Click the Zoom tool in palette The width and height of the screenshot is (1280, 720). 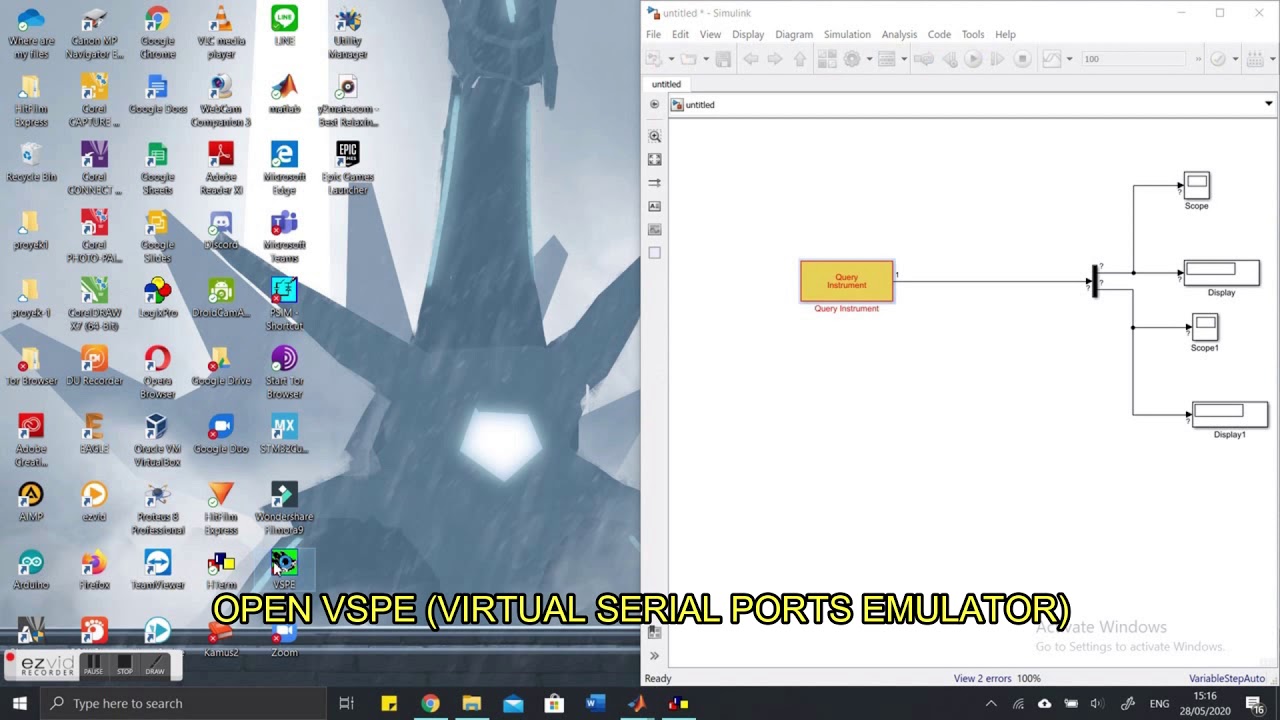tap(655, 136)
